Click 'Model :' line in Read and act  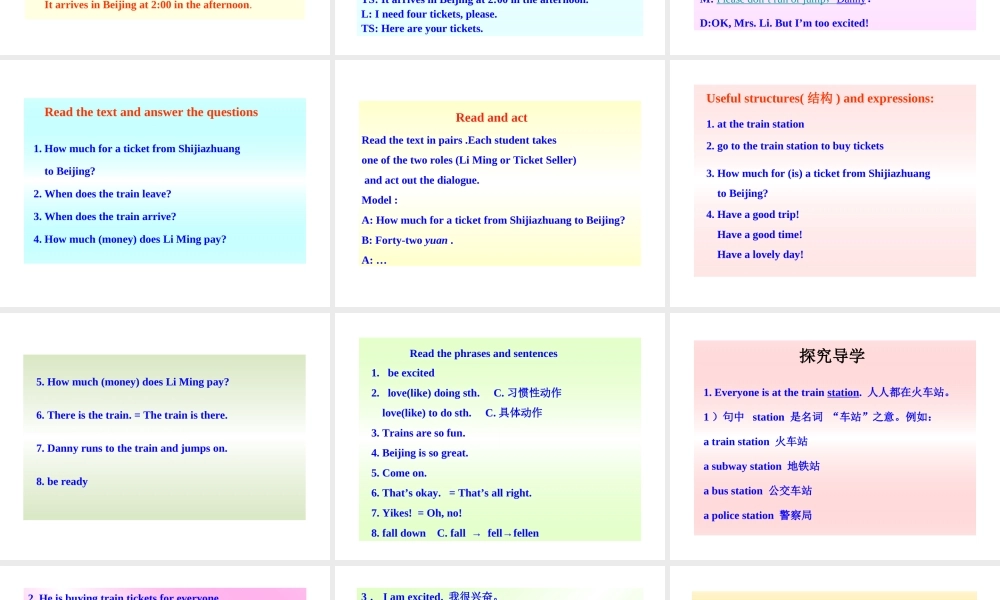[379, 200]
